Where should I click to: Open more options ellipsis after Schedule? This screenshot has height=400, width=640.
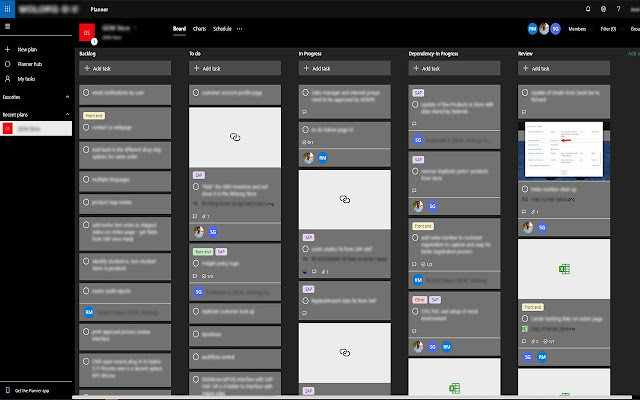240,29
